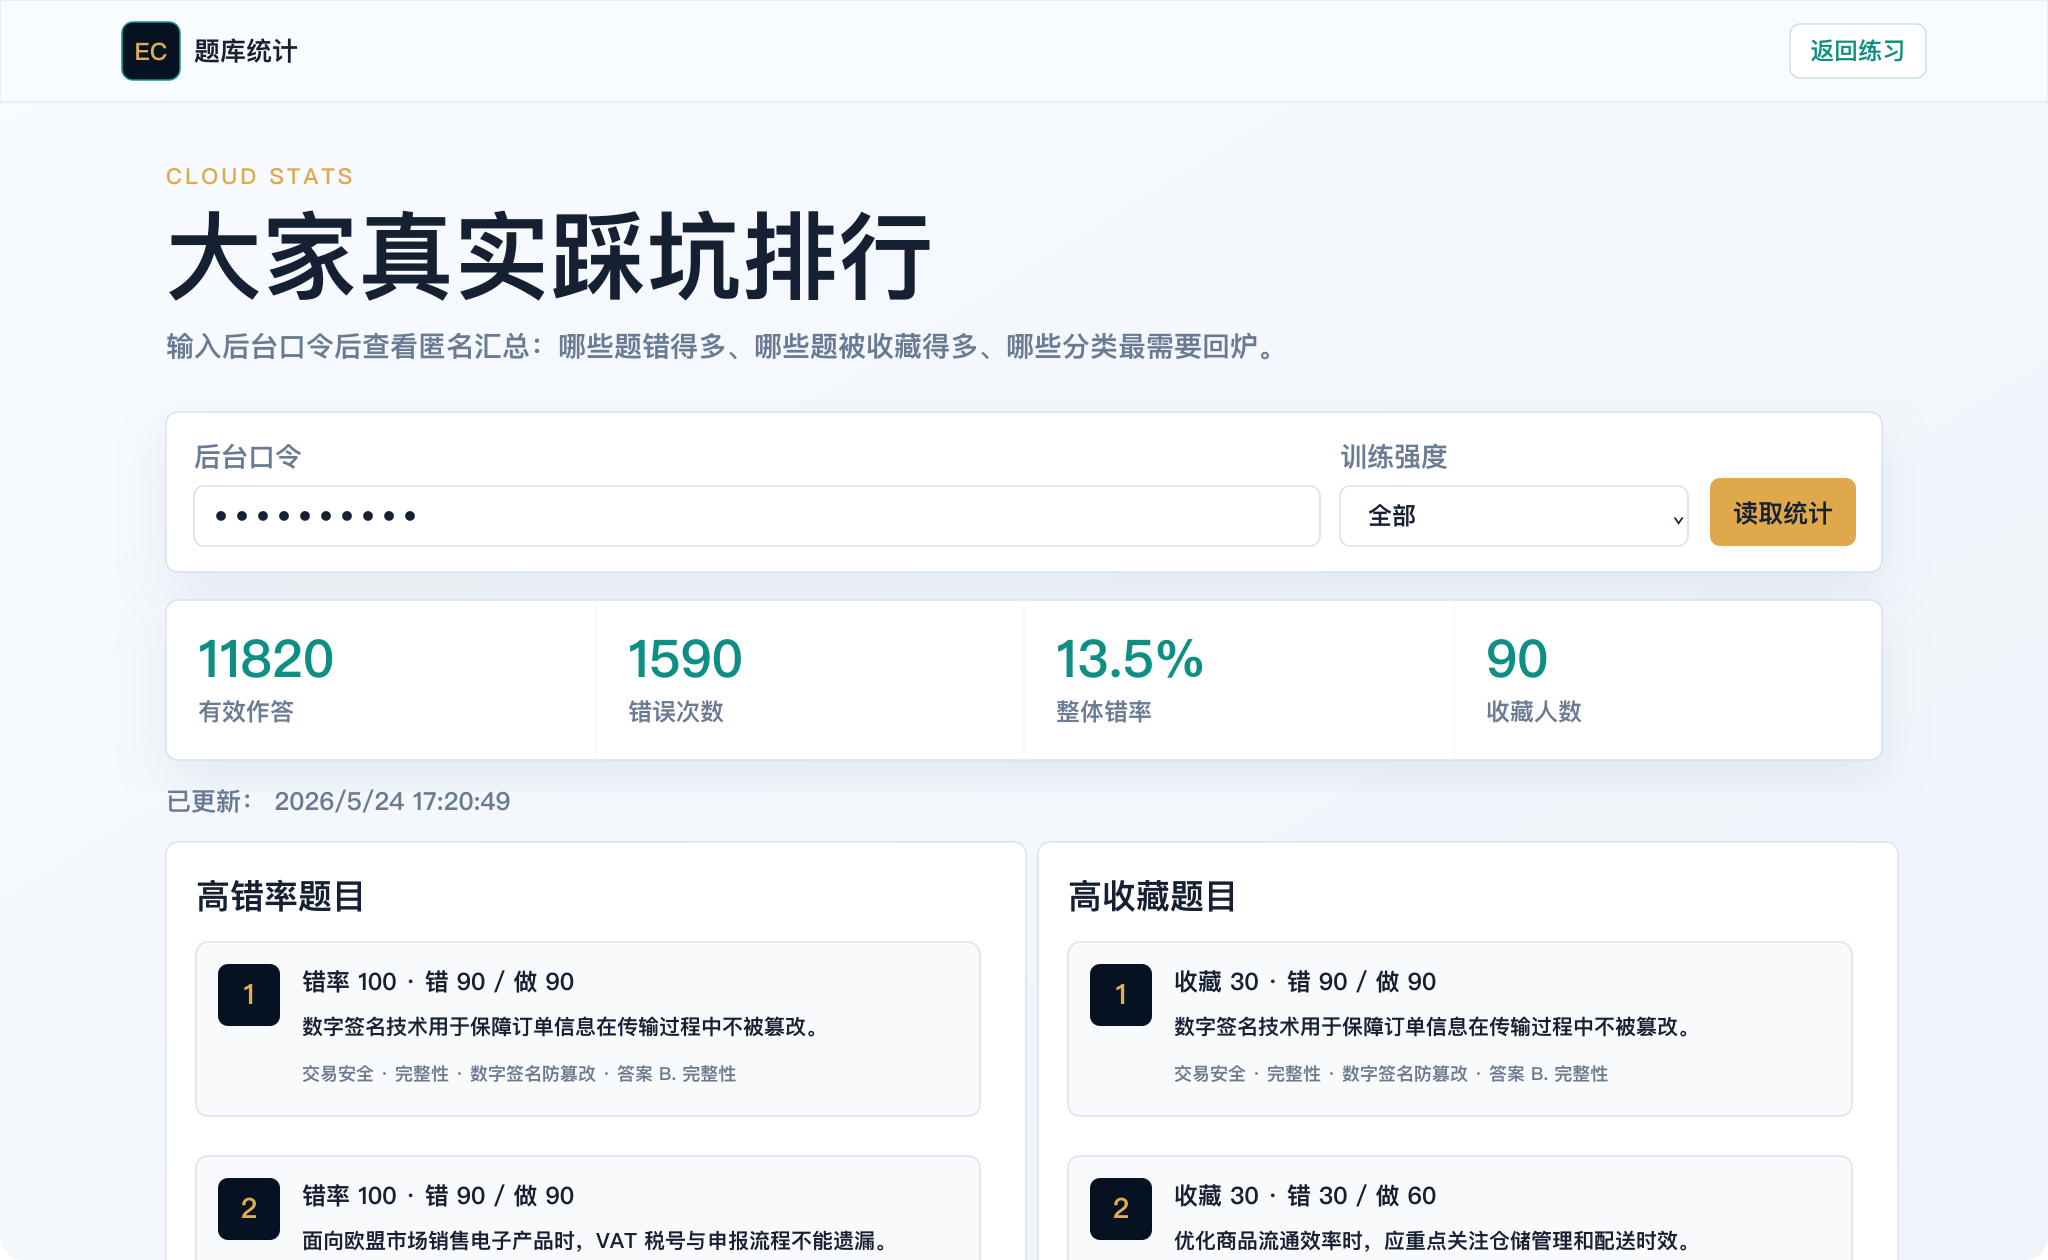Screen dimensions: 2048x1260
Task: Open the 高收藏 card about 仓储管理和配送时效
Action: (x=1460, y=1208)
